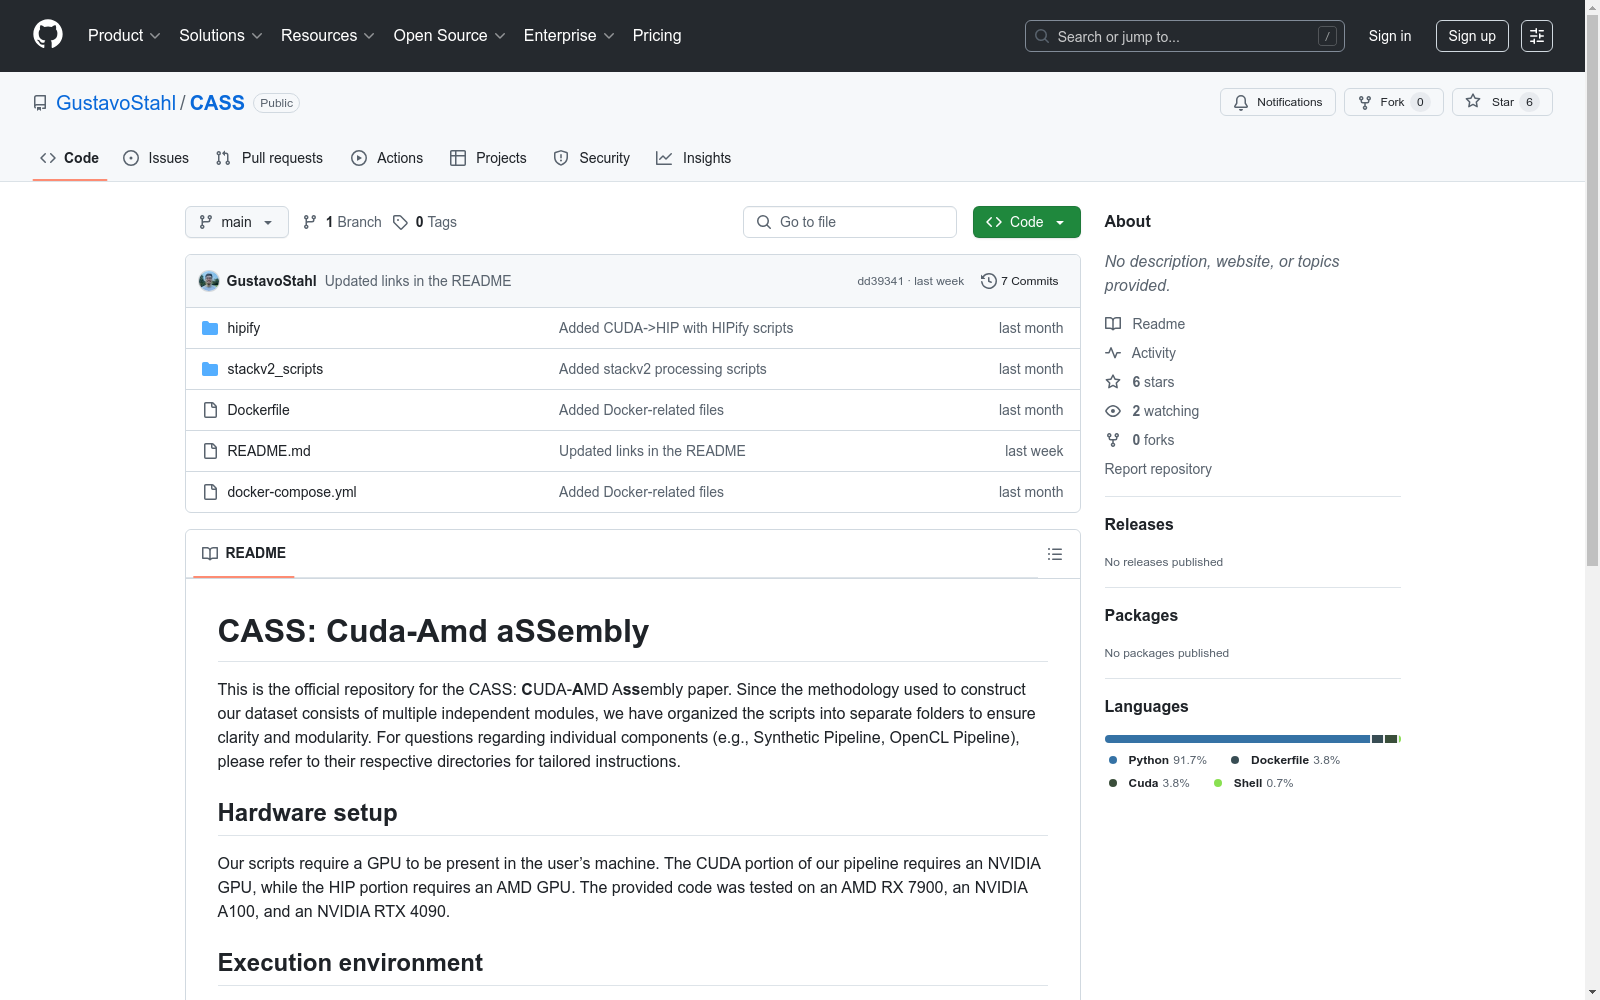Image resolution: width=1600 pixels, height=1000 pixels.
Task: Expand the Resources menu
Action: pos(328,36)
